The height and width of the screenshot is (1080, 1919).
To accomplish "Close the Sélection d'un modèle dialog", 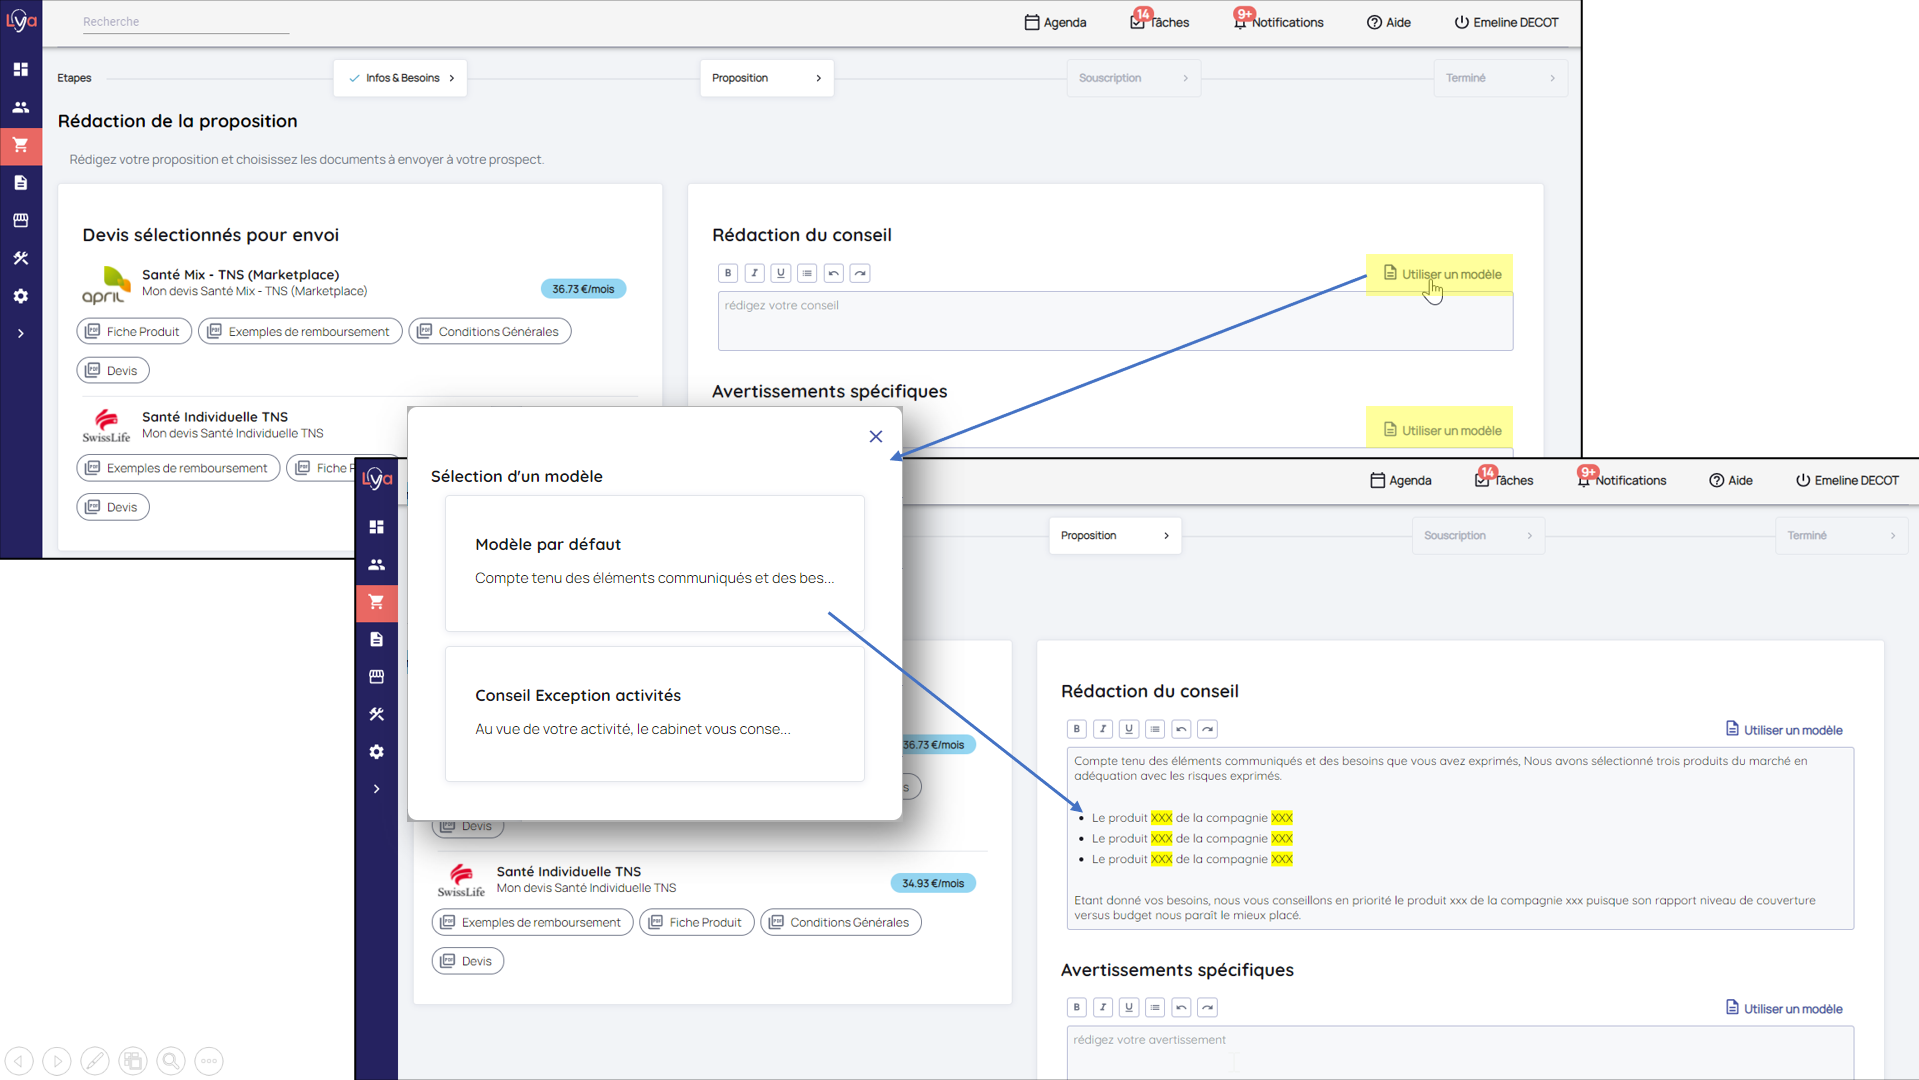I will (x=876, y=437).
